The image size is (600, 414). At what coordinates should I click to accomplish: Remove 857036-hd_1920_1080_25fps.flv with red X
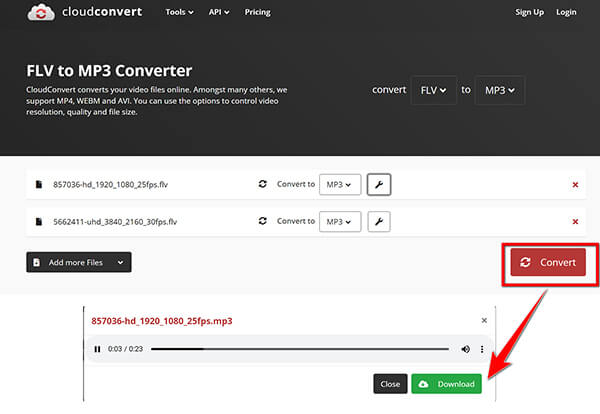[575, 185]
